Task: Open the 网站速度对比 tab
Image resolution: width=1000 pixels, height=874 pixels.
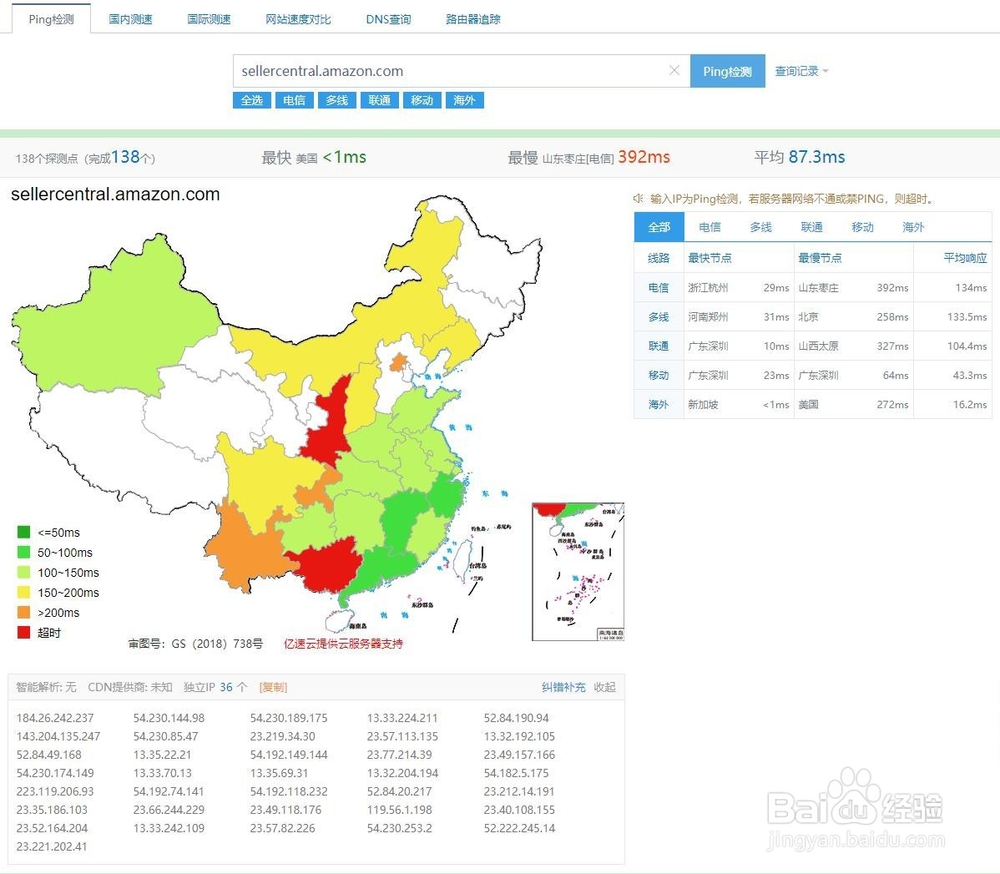Action: coord(298,19)
